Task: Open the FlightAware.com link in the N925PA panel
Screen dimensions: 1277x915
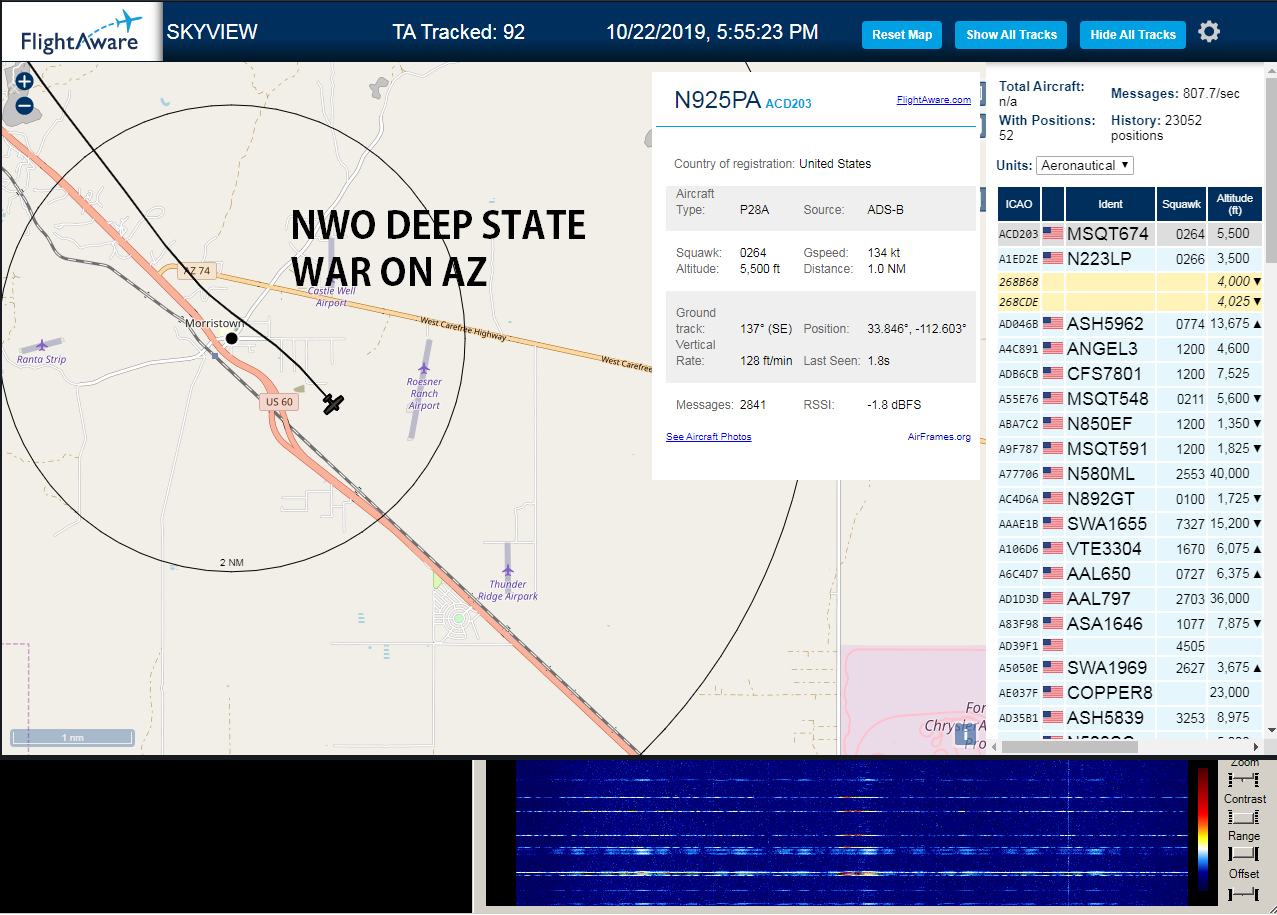Action: point(934,100)
